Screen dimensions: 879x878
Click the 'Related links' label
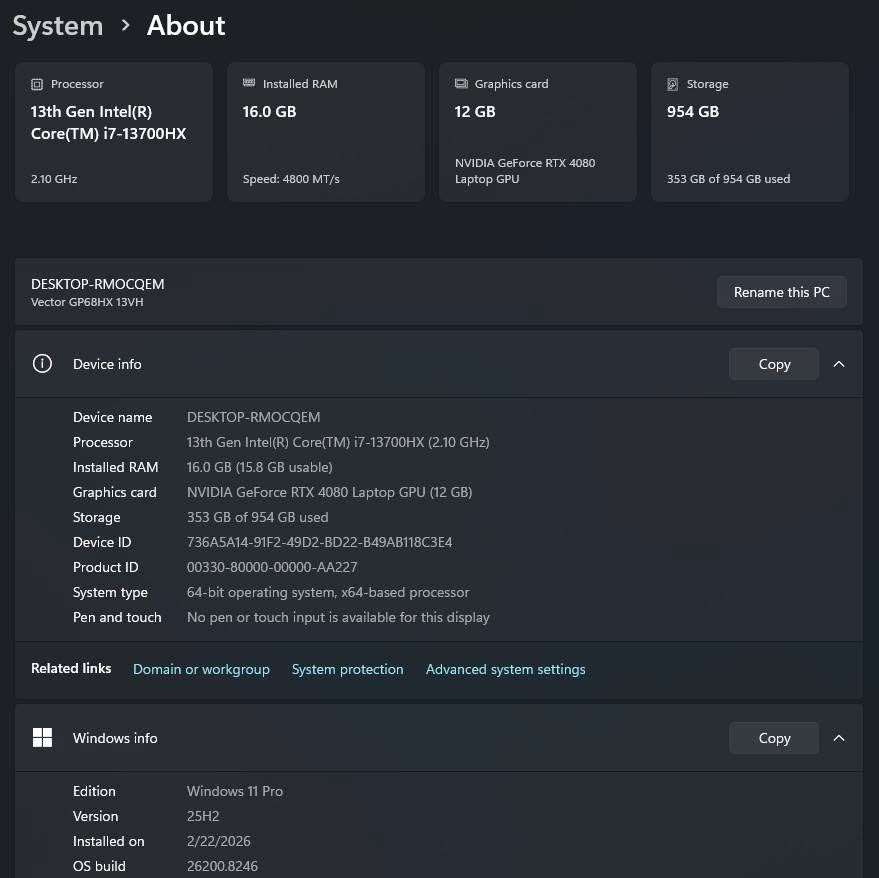tap(71, 668)
